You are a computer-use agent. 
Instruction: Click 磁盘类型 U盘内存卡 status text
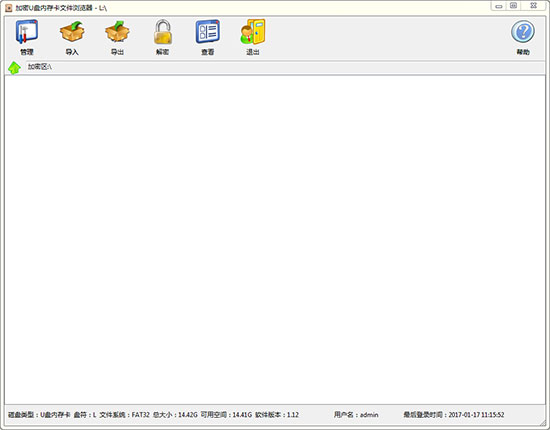pos(39,415)
